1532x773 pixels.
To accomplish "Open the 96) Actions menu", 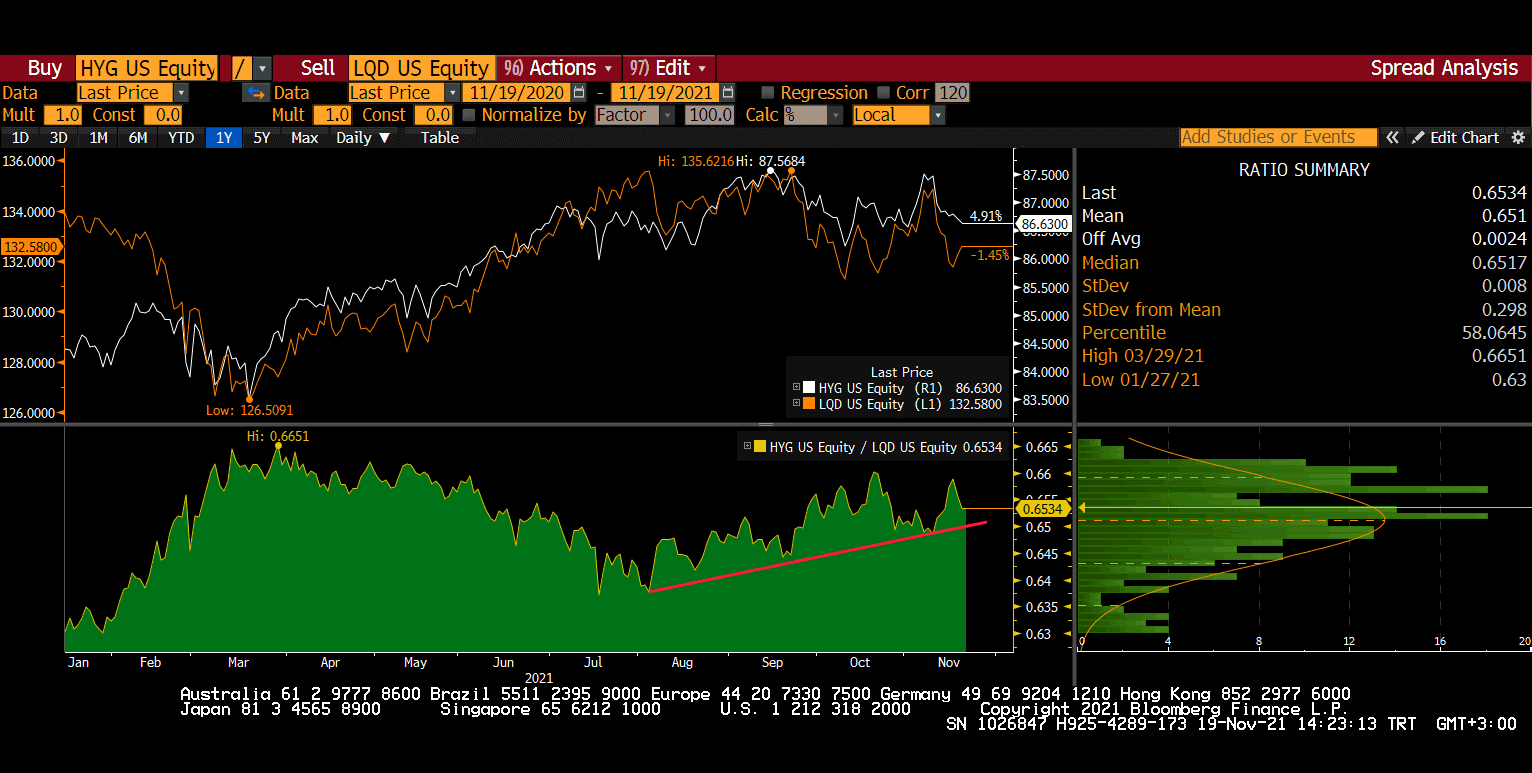I will (x=558, y=68).
